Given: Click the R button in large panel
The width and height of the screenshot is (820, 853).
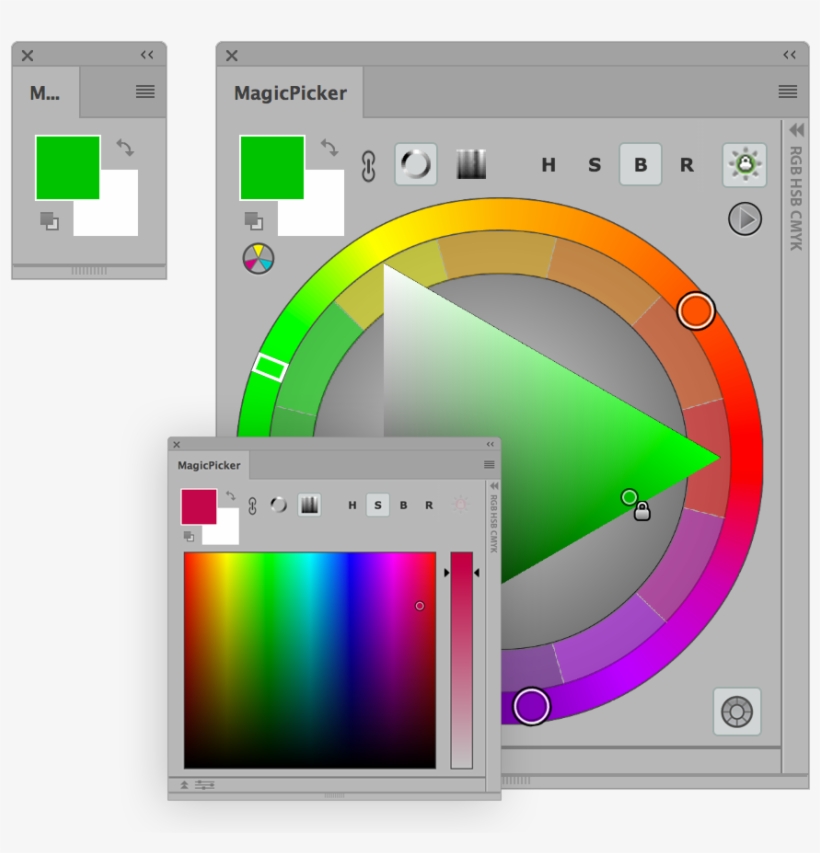Looking at the screenshot, I should [x=686, y=165].
